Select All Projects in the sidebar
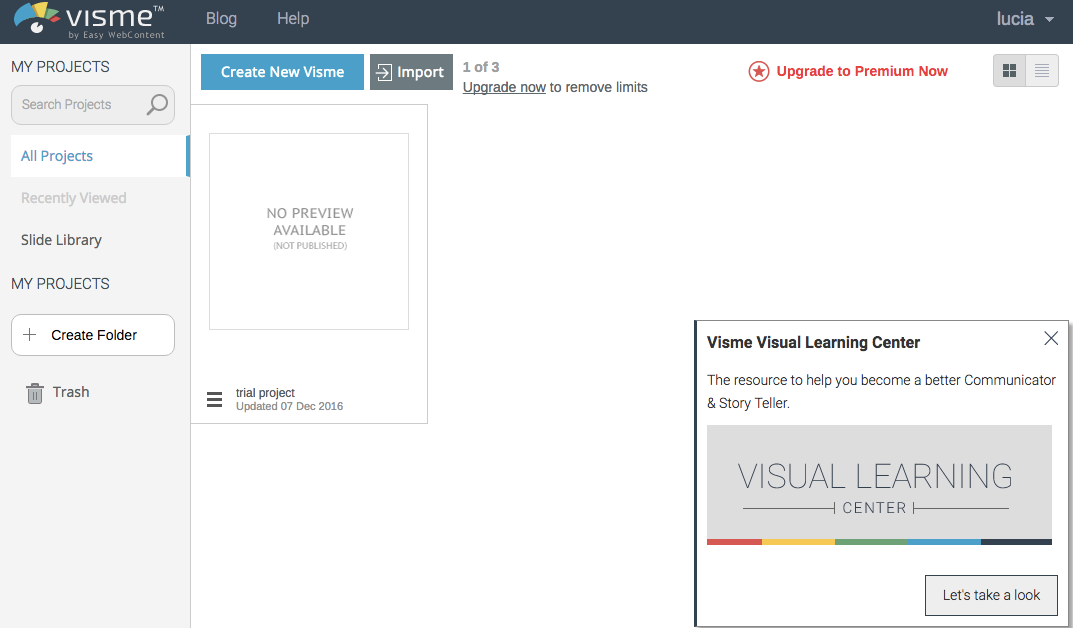 100,156
